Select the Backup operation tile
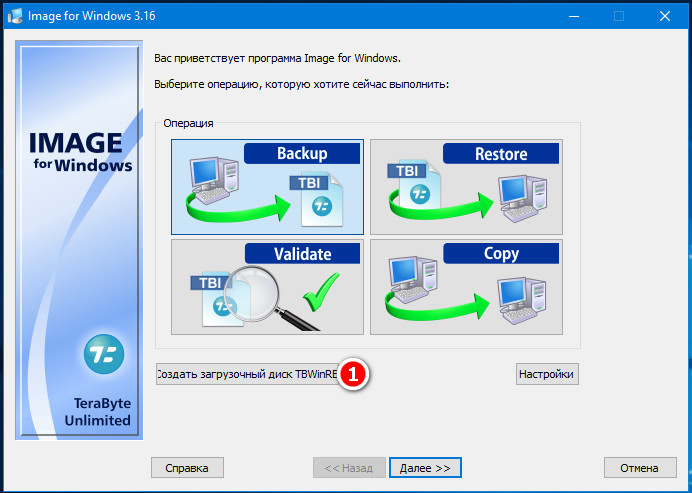The image size is (692, 493). click(x=267, y=187)
